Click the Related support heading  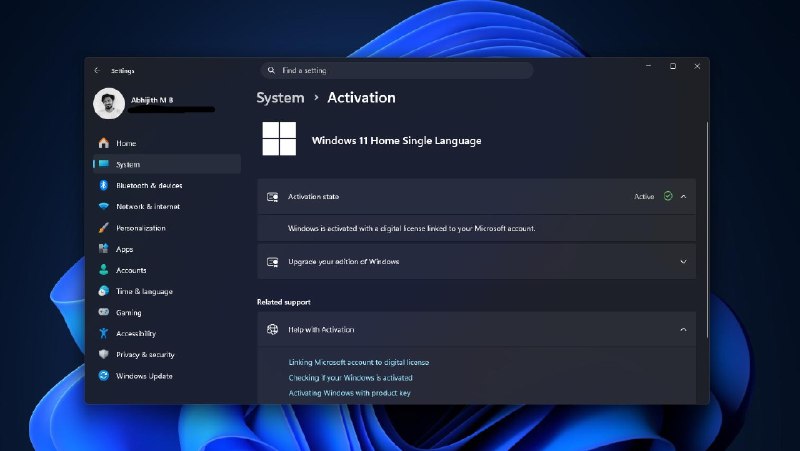[284, 302]
